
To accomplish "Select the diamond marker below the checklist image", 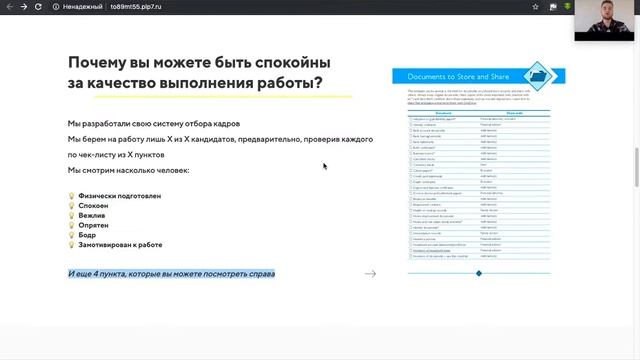I will click(x=479, y=273).
